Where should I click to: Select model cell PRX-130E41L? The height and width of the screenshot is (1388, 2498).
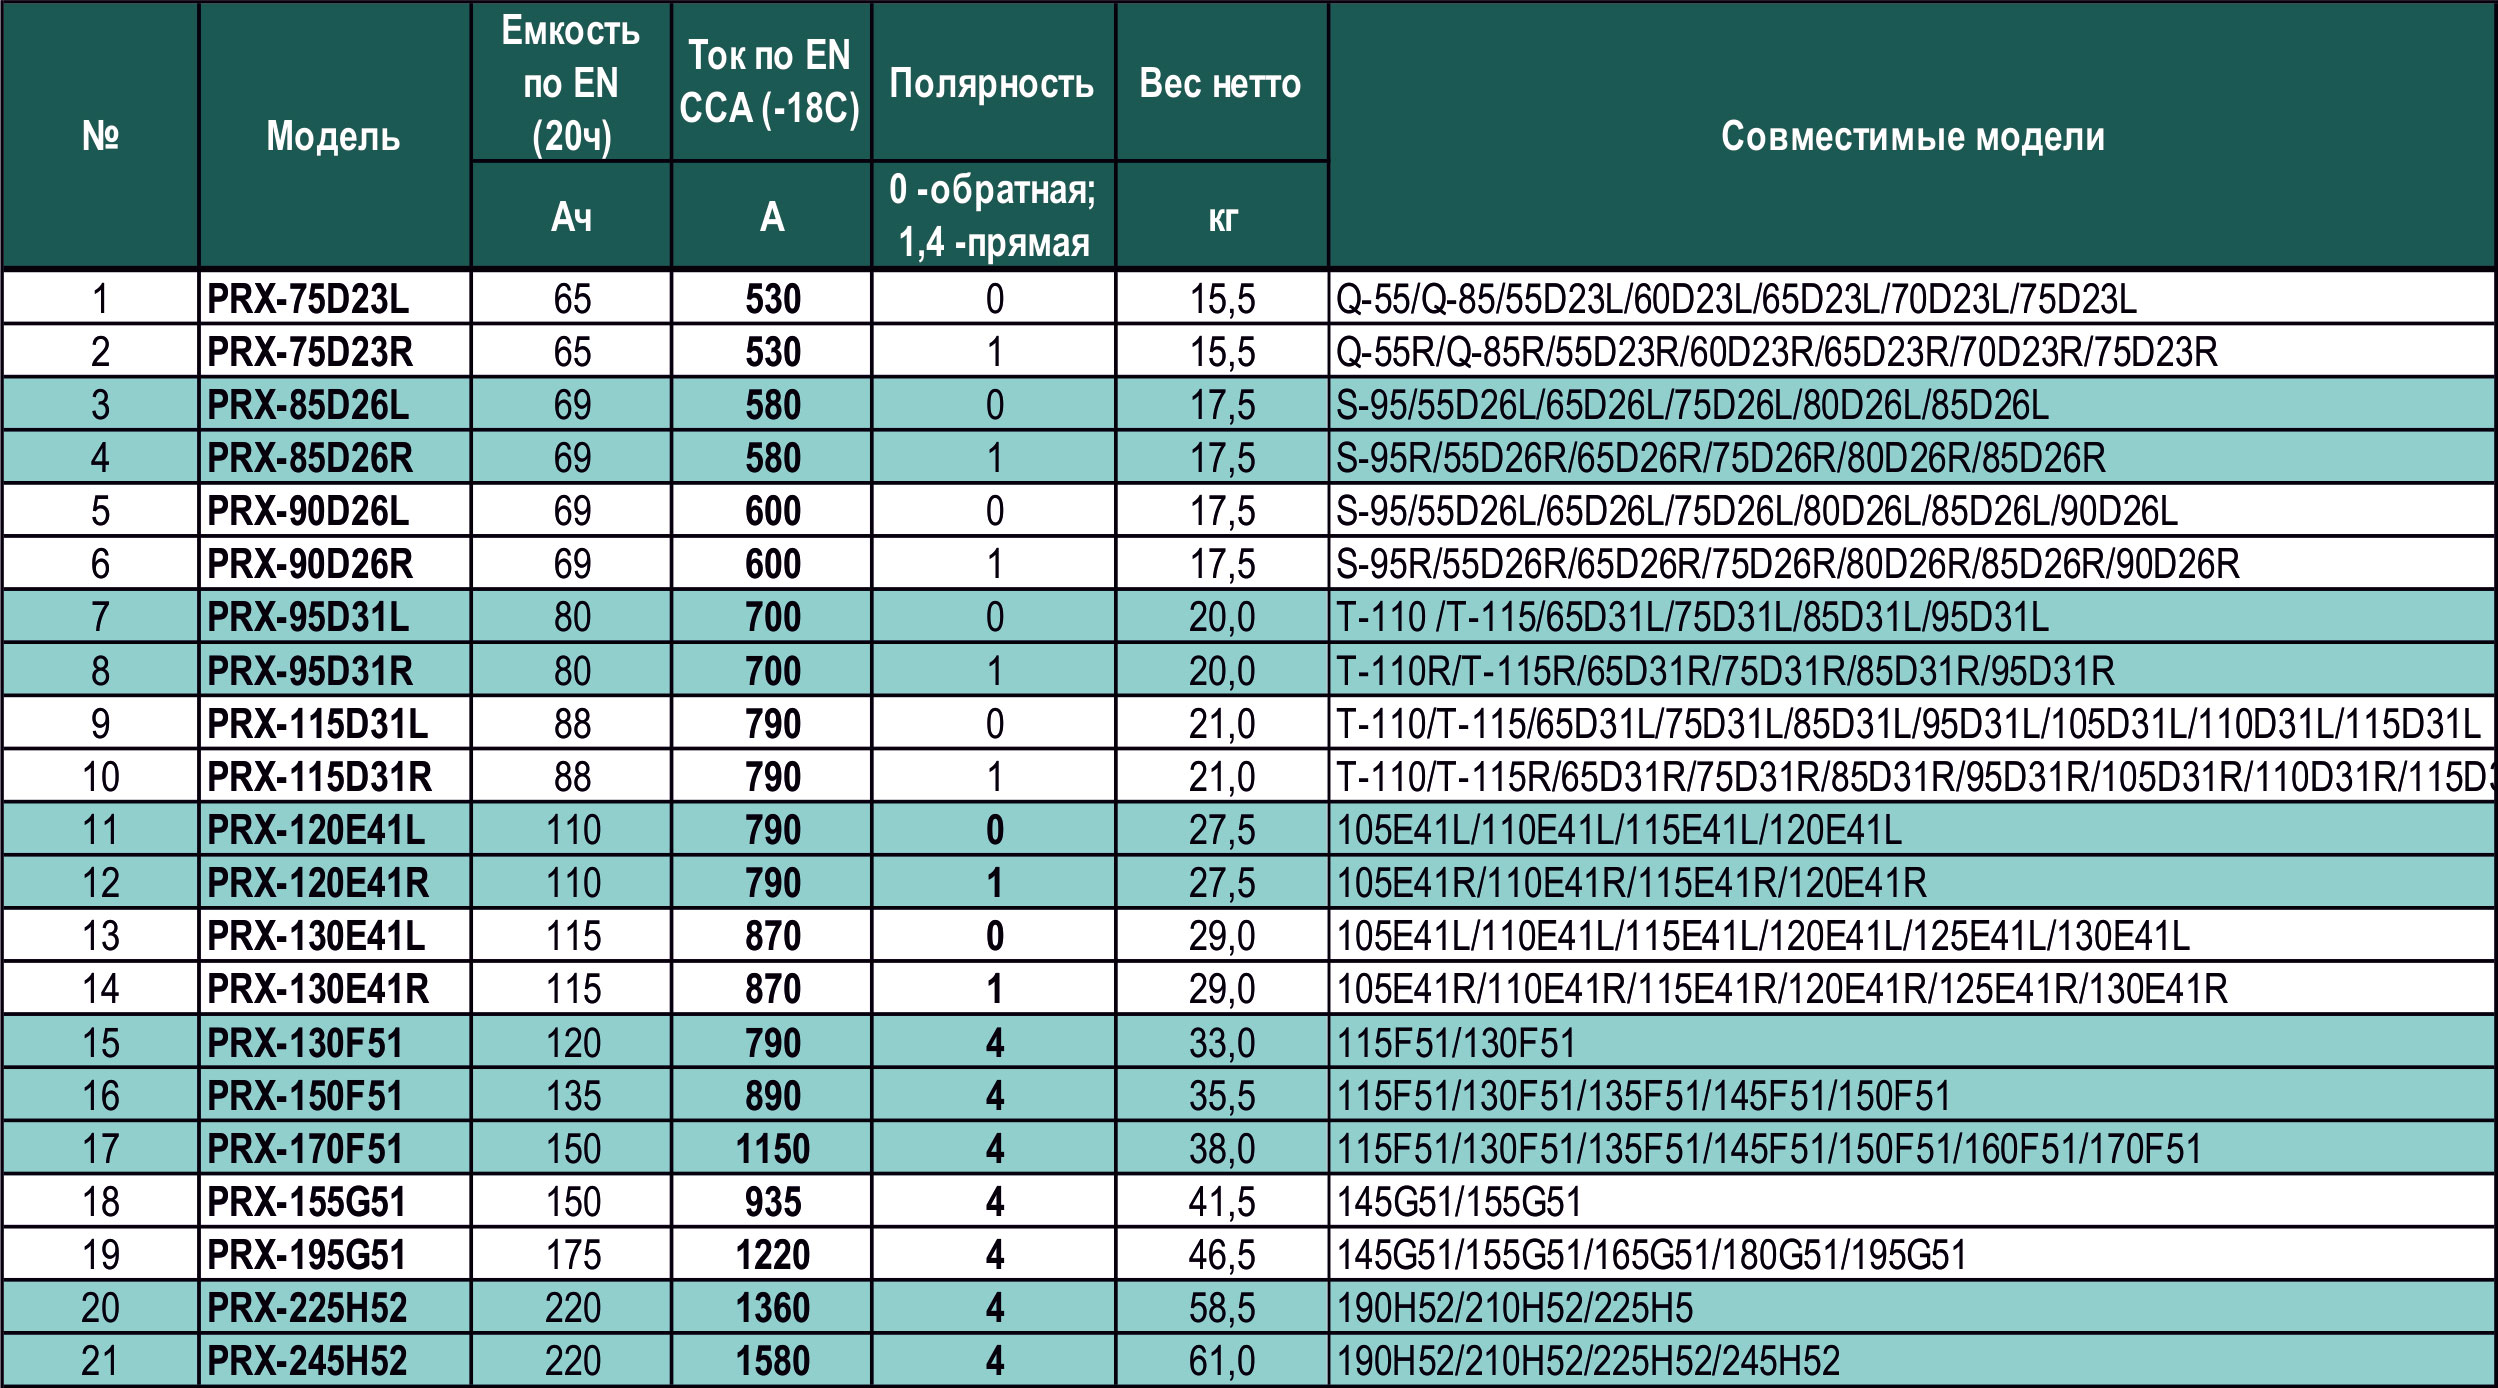click(x=334, y=935)
